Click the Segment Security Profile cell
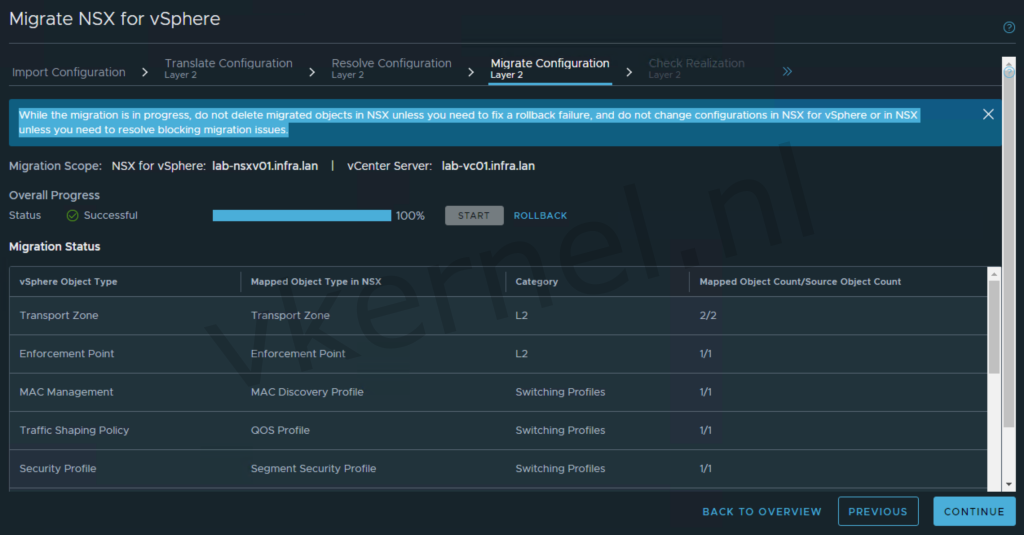Viewport: 1024px width, 535px height. click(x=313, y=468)
